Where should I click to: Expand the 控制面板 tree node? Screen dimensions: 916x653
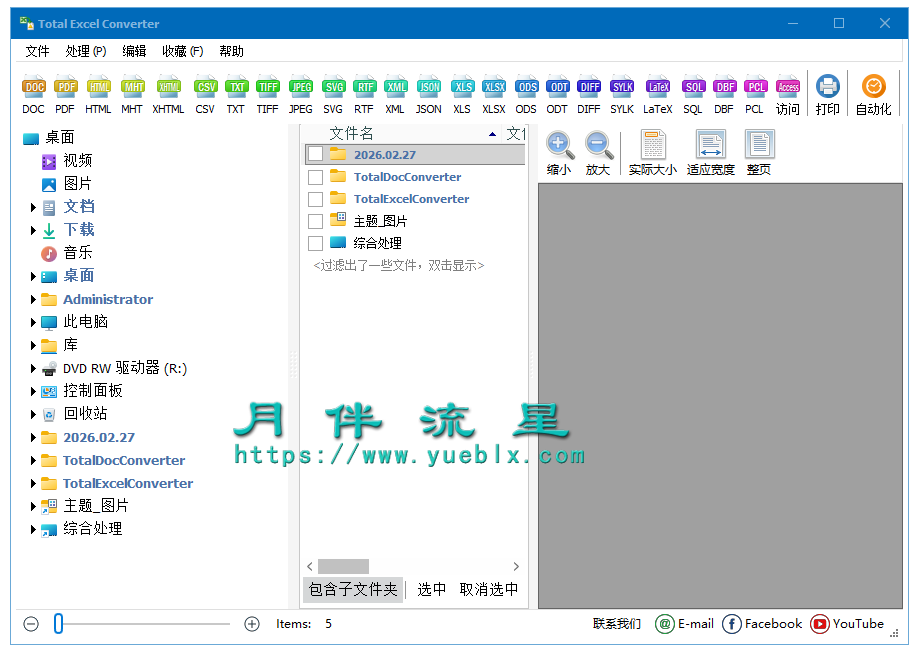click(x=33, y=391)
